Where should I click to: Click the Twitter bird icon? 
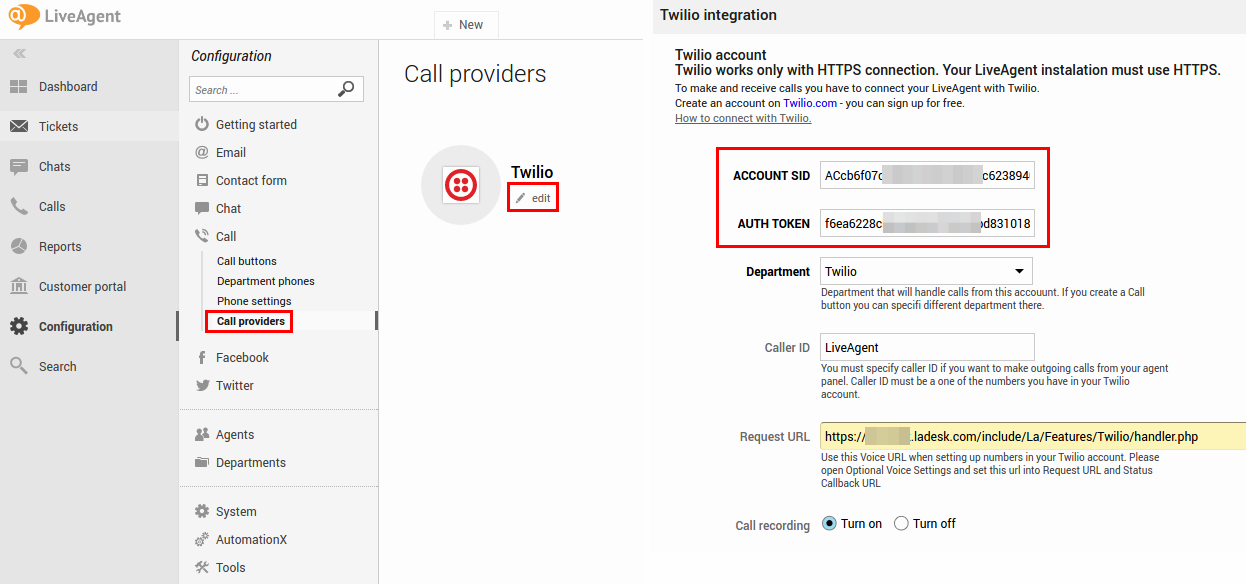202,386
